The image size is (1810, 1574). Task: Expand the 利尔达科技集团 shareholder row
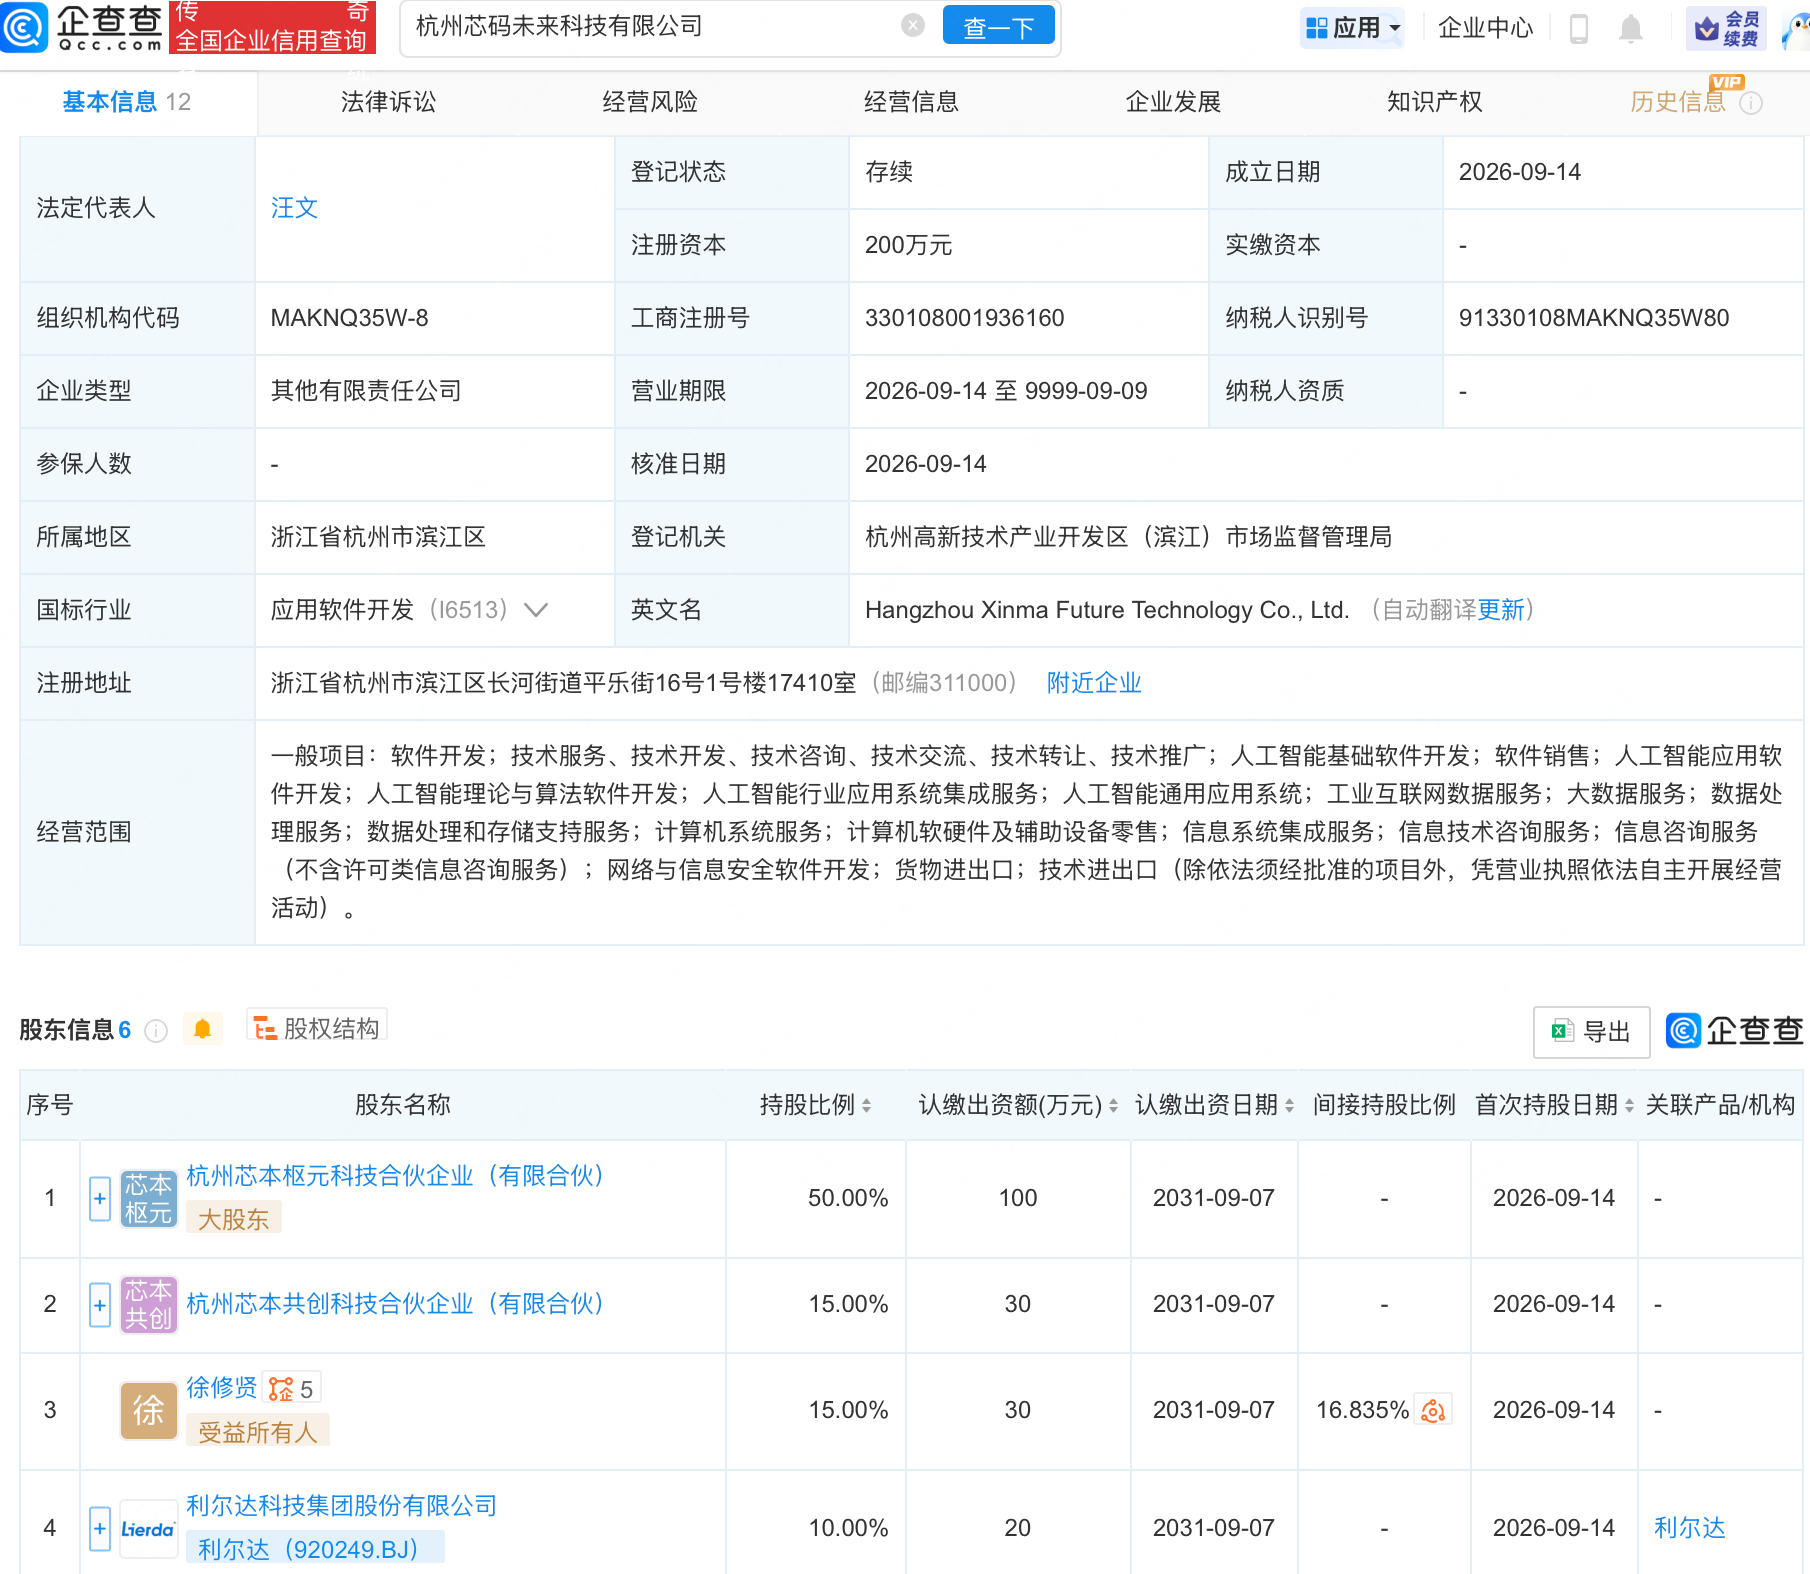coord(100,1528)
